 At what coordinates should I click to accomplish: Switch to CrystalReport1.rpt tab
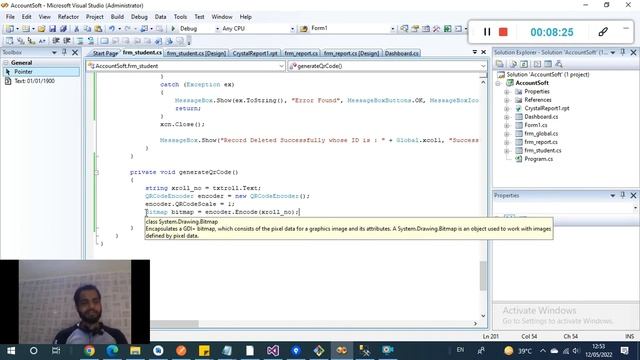(x=255, y=53)
